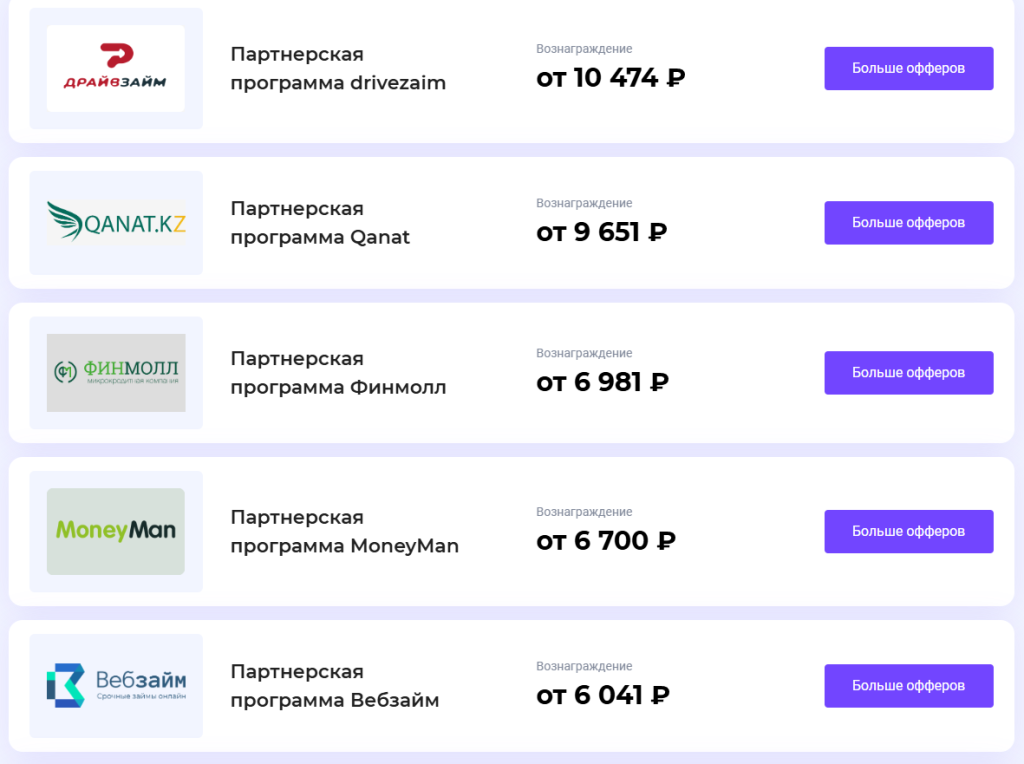The width and height of the screenshot is (1024, 764).
Task: Click the MoneyMan logo
Action: (x=116, y=531)
